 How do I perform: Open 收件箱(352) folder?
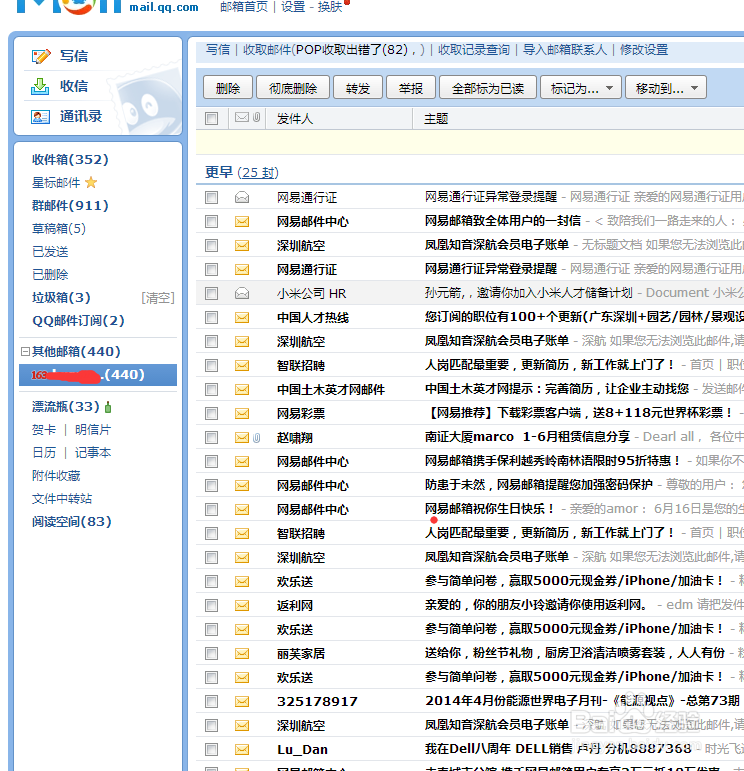(x=70, y=160)
